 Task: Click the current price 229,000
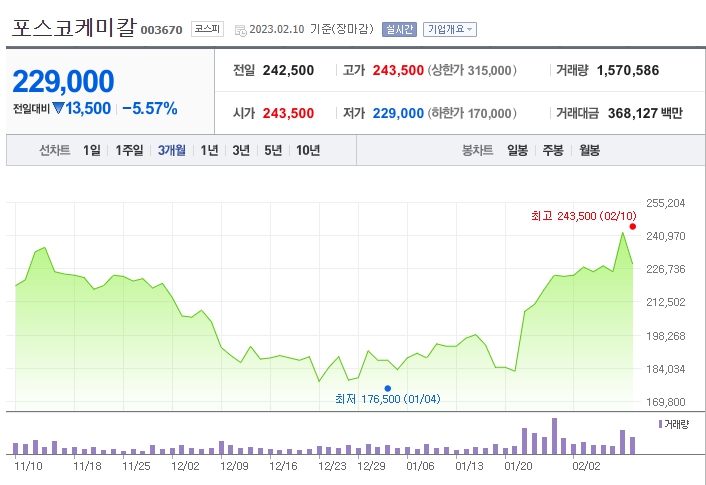[63, 81]
